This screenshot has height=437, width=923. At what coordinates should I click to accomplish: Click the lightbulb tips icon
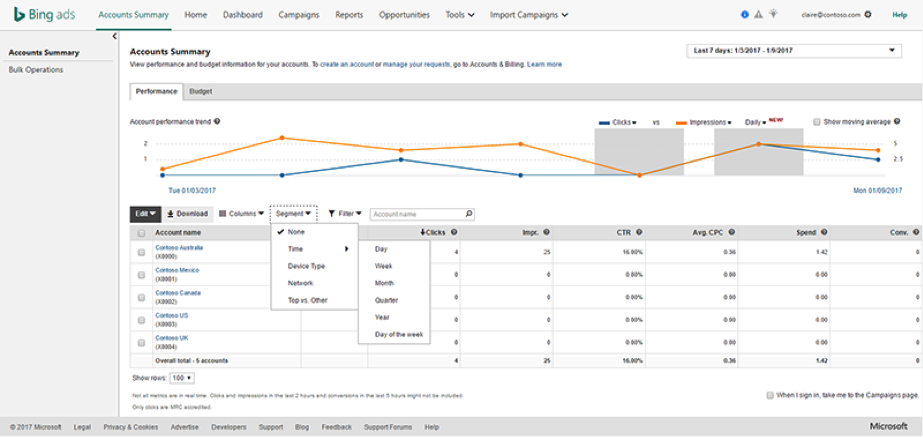coord(773,14)
